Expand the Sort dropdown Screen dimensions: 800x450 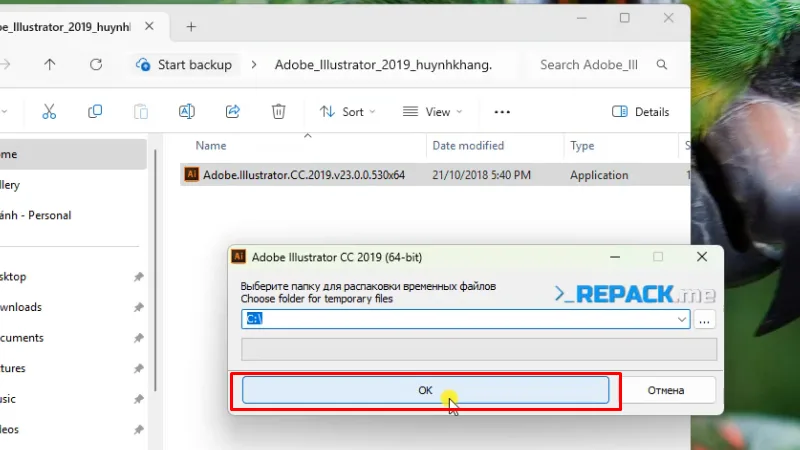tap(347, 112)
